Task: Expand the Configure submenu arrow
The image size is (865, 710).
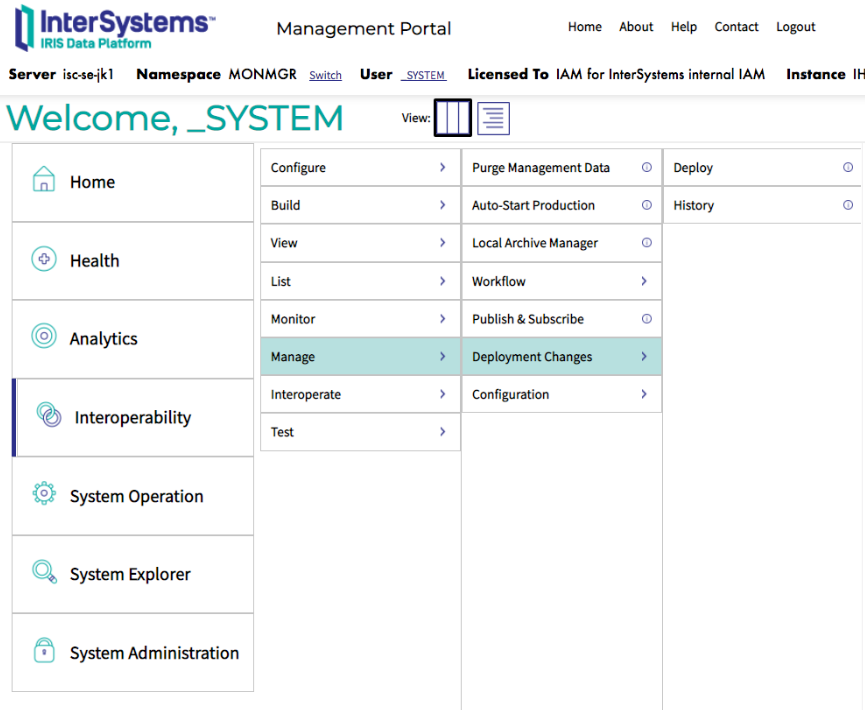Action: click(442, 168)
